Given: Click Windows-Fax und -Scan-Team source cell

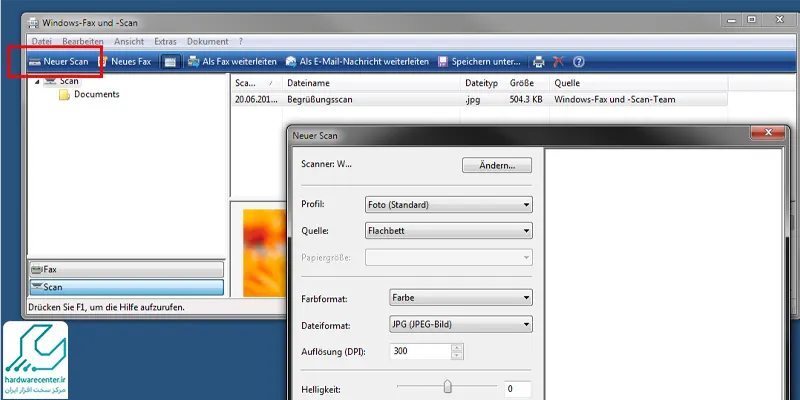Looking at the screenshot, I should pos(615,99).
